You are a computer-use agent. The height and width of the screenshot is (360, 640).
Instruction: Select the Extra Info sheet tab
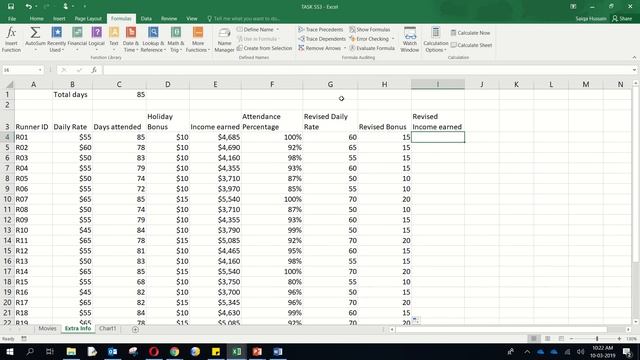[x=78, y=328]
